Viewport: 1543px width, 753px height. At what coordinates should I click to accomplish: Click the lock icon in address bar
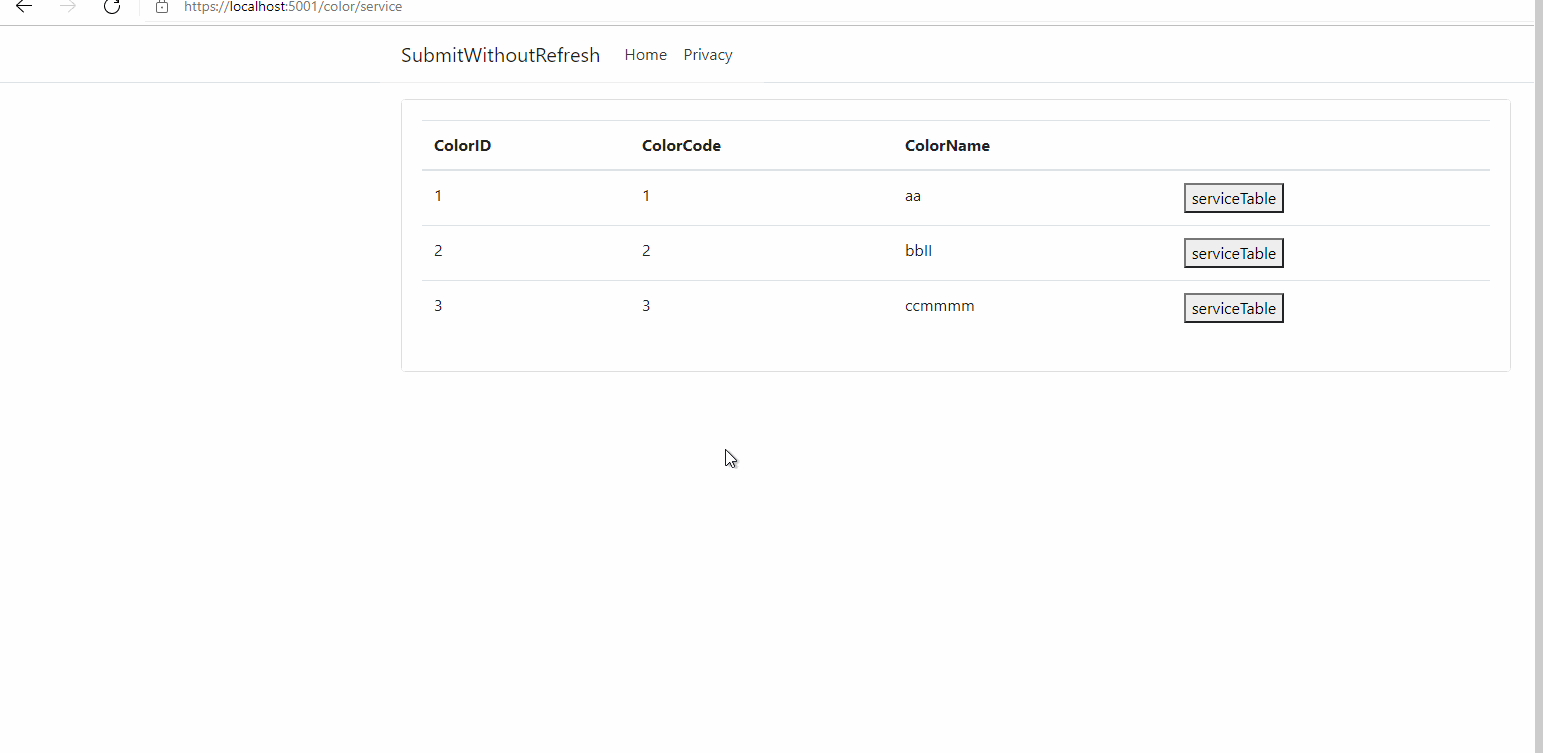161,6
